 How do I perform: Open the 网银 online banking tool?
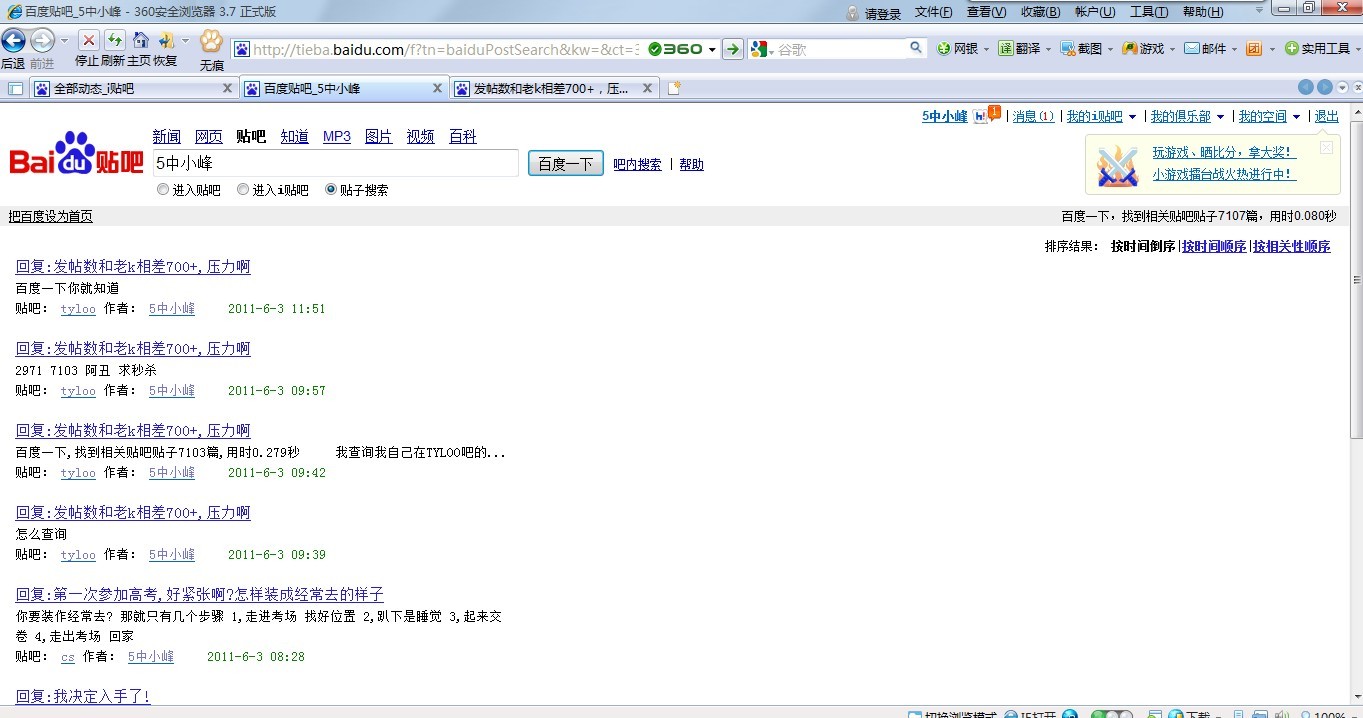[x=959, y=48]
